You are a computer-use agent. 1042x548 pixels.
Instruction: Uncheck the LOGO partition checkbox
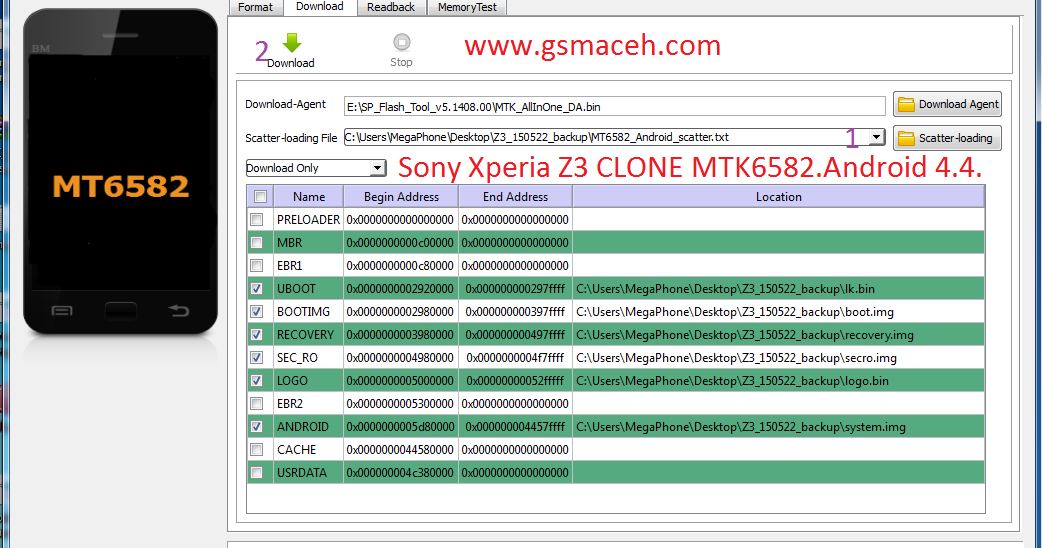(257, 381)
